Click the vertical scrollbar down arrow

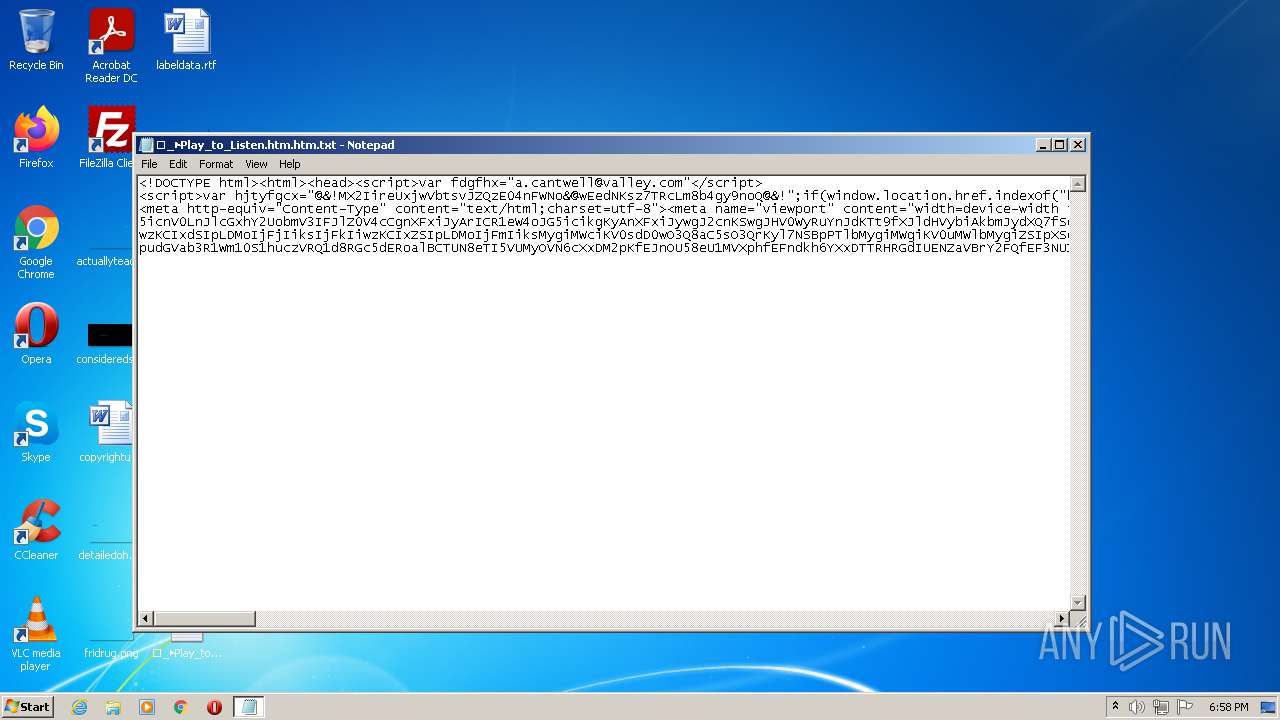coord(1078,602)
